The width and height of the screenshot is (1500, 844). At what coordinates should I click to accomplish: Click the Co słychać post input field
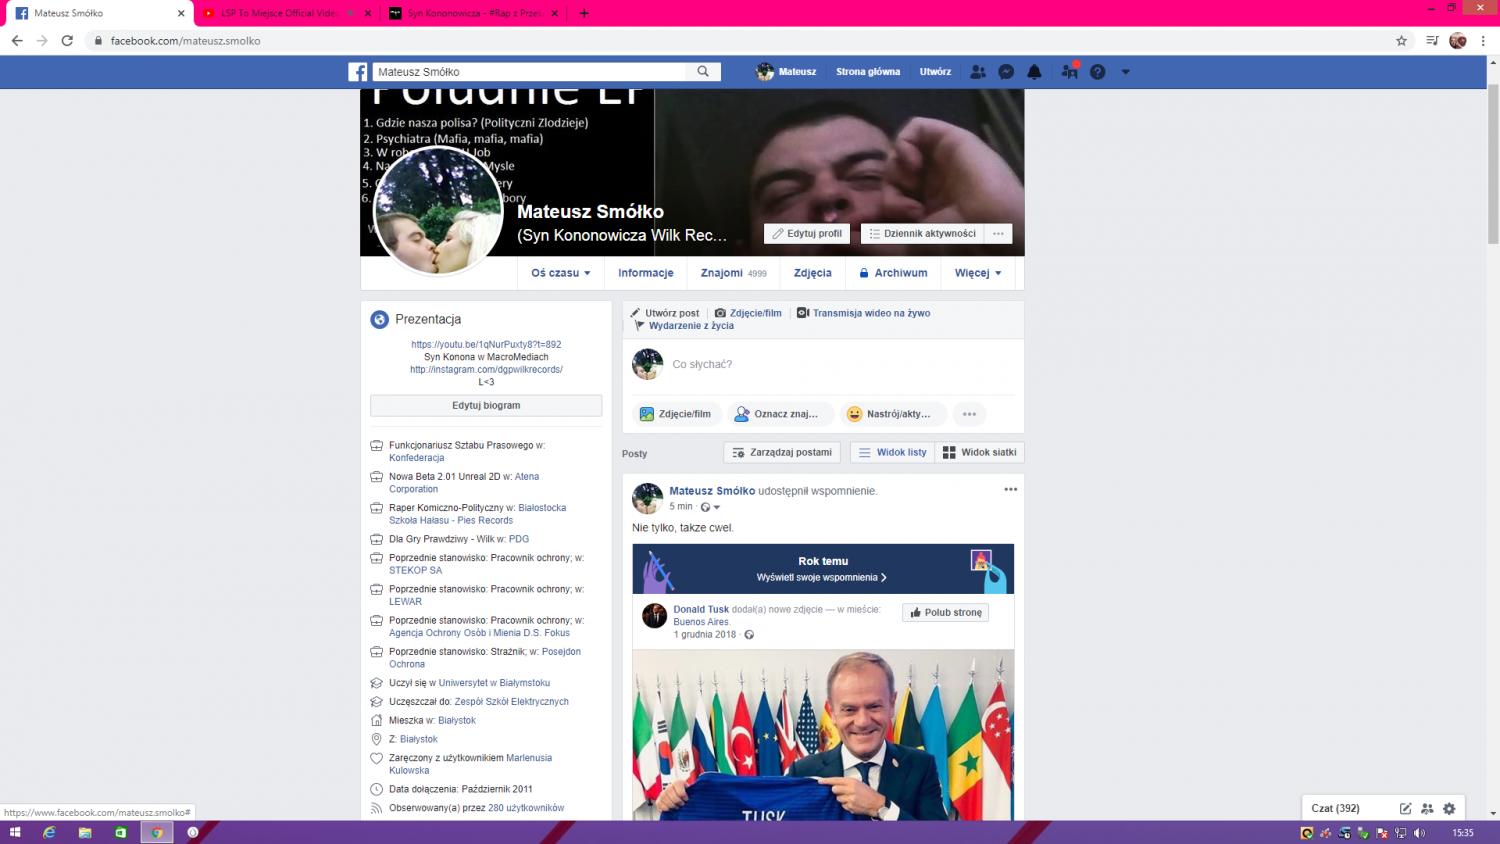pyautogui.click(x=840, y=365)
